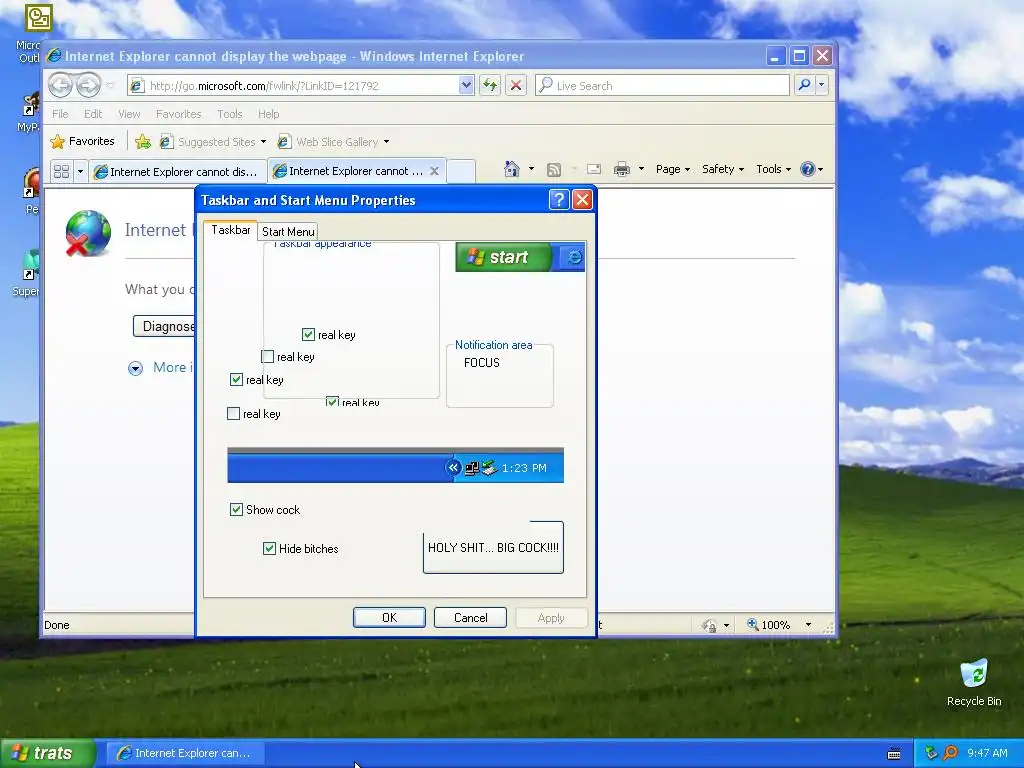The width and height of the screenshot is (1024, 768).
Task: Click the notification area expand chevron preview
Action: pyautogui.click(x=453, y=468)
